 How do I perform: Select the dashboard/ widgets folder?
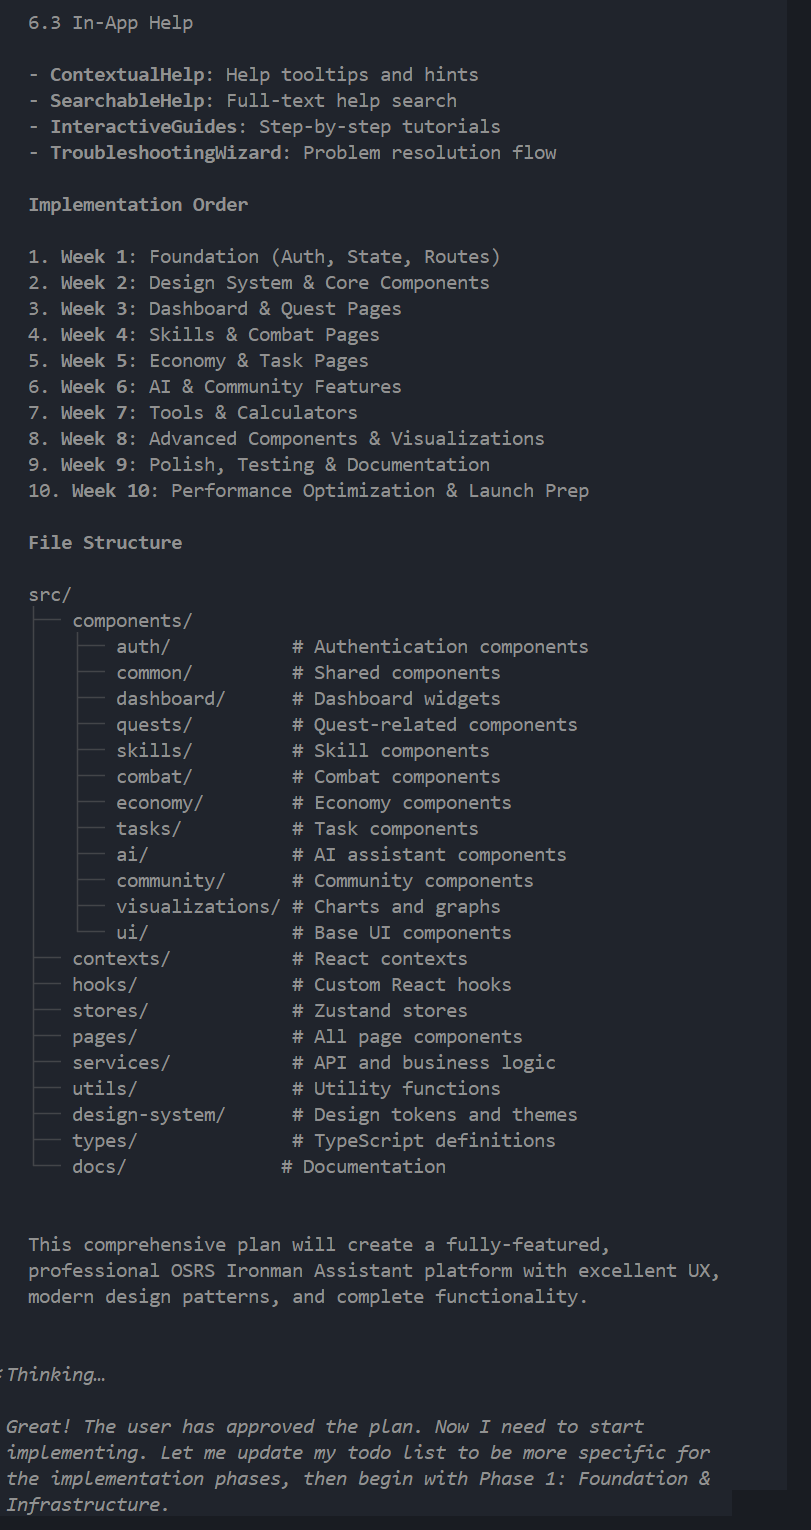[x=169, y=698]
